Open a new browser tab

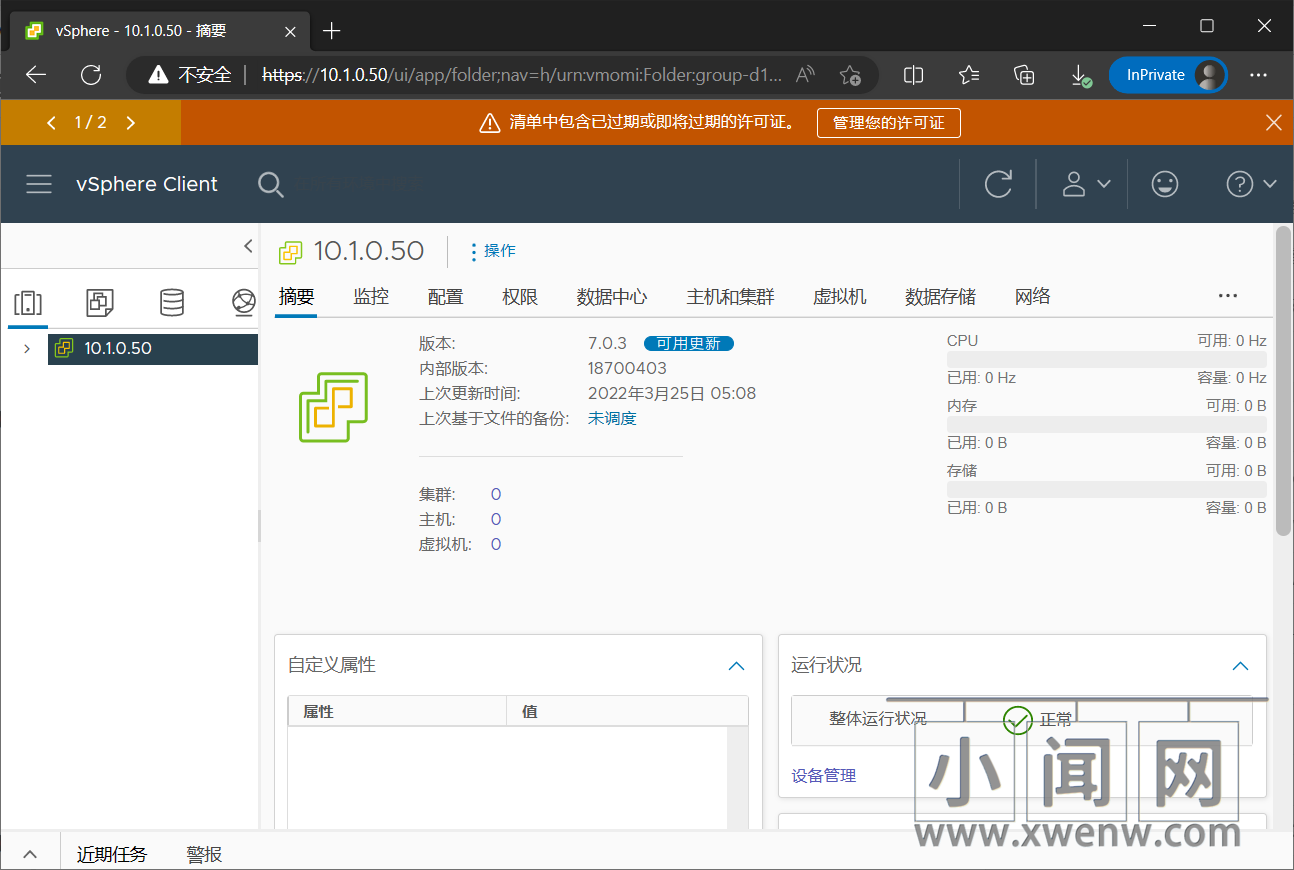[332, 31]
